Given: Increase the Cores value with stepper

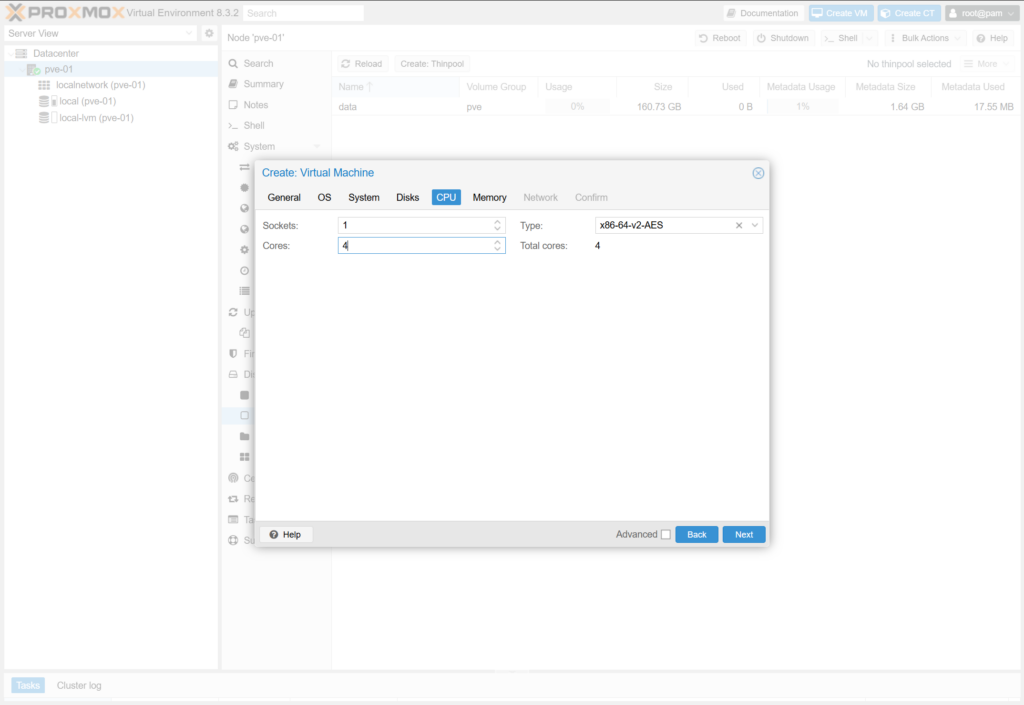Looking at the screenshot, I should 498,242.
